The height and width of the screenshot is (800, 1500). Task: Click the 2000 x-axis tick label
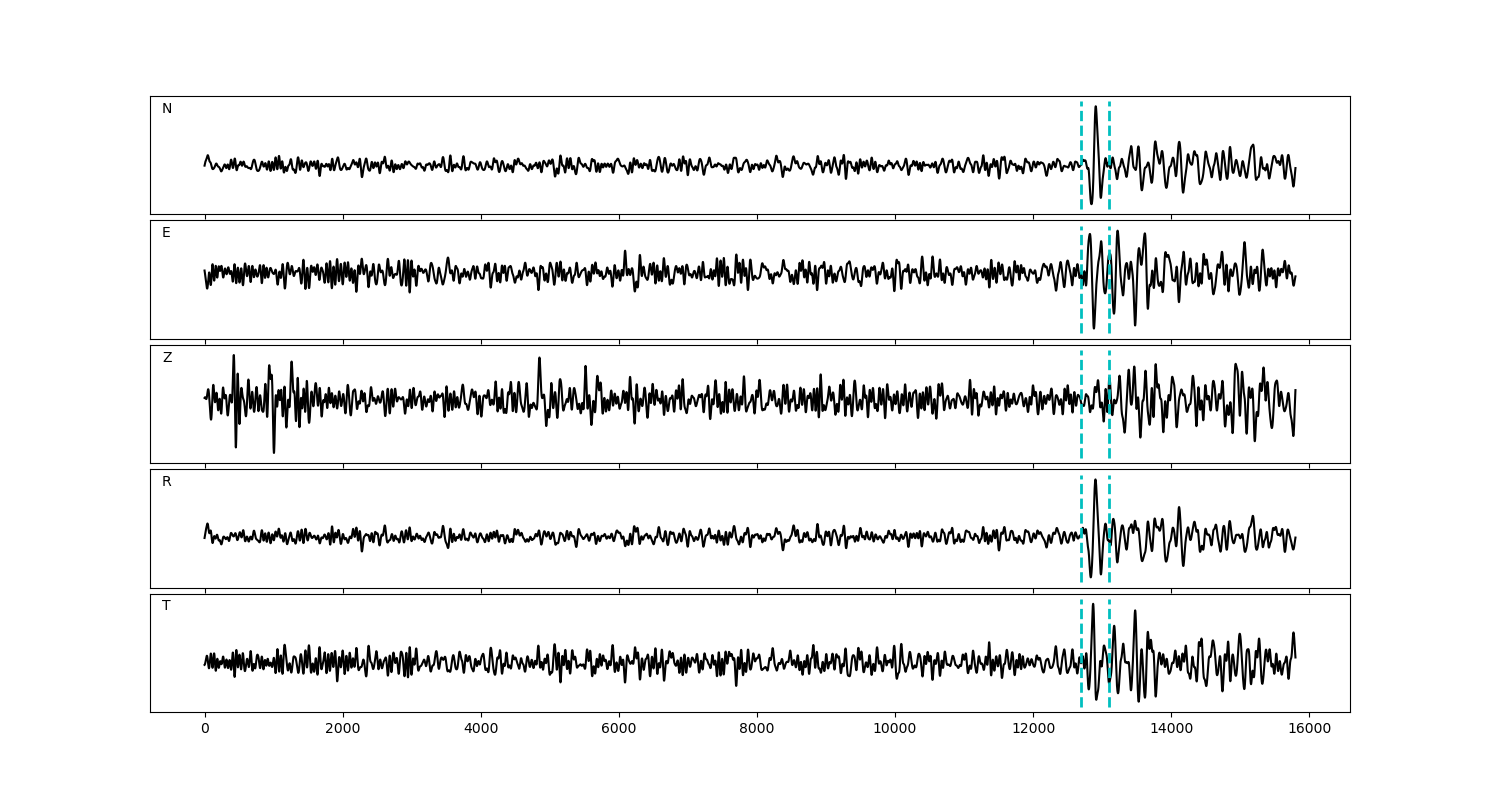click(x=343, y=729)
